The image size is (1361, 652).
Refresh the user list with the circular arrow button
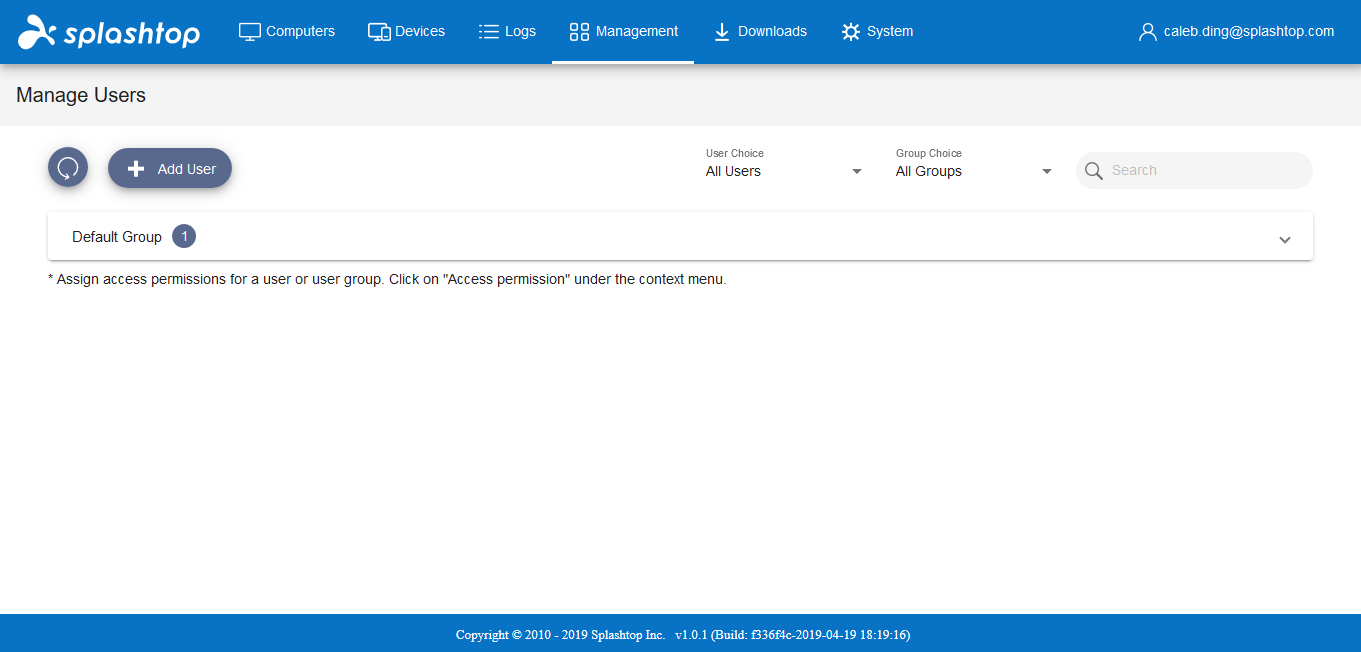tap(68, 168)
